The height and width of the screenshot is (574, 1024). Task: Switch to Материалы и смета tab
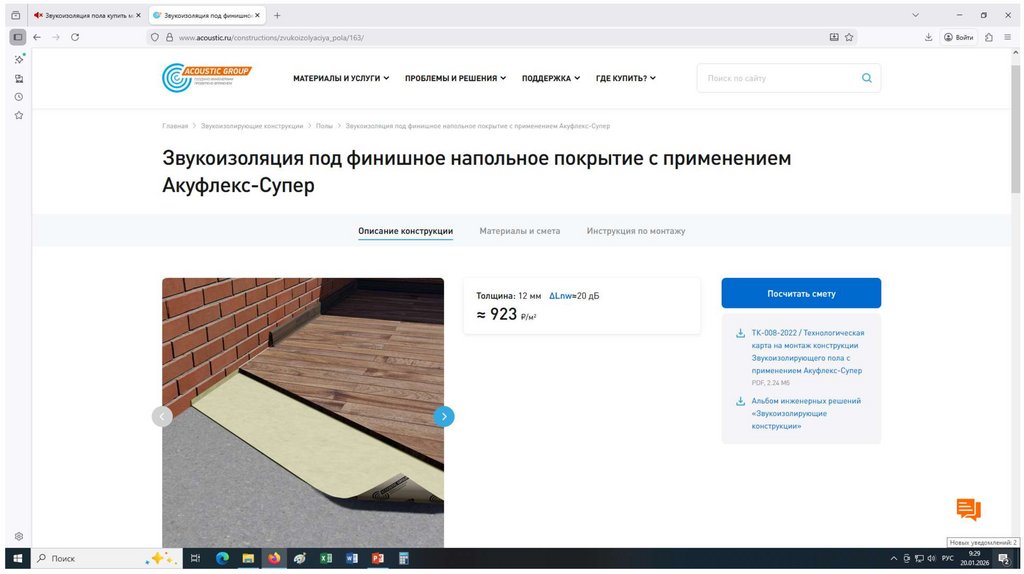520,231
